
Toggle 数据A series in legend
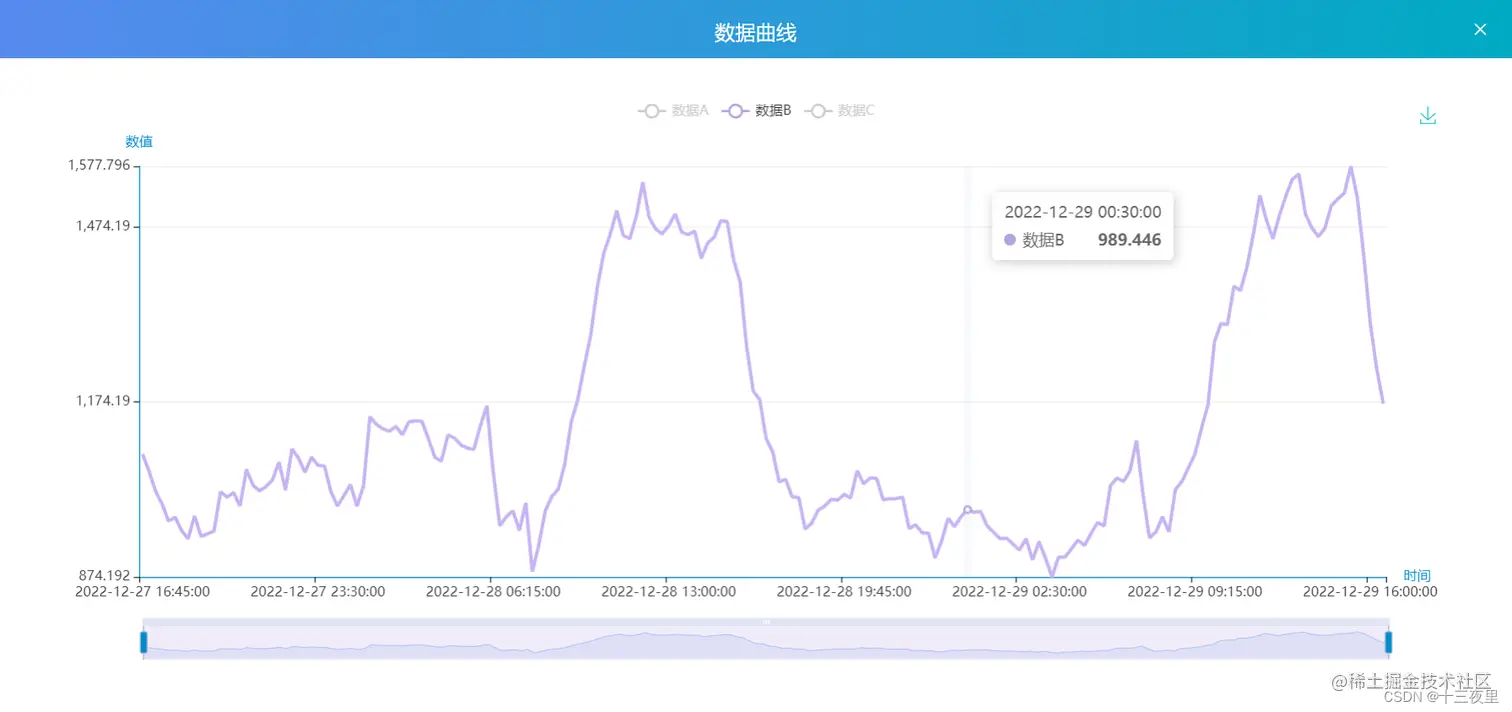pos(673,111)
